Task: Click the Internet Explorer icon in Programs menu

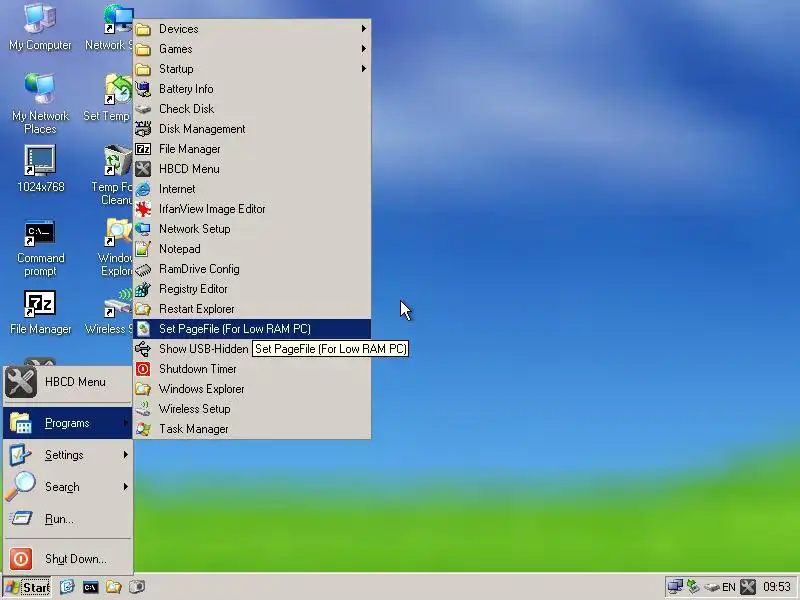Action: click(x=143, y=189)
